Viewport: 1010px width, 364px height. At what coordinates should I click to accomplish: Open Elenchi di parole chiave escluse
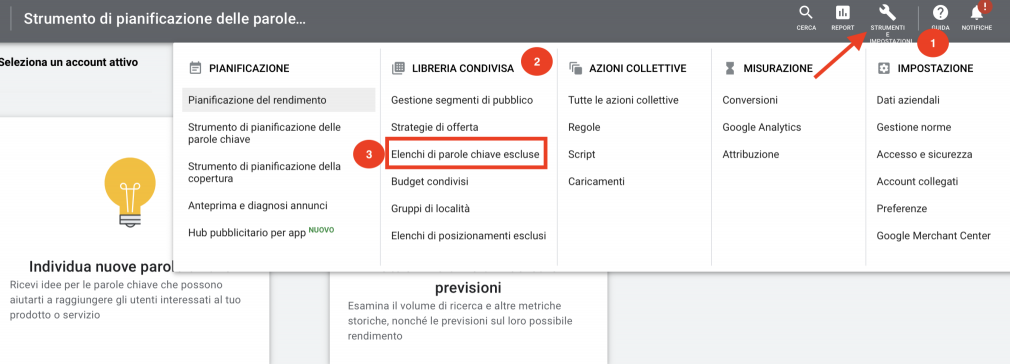click(465, 155)
